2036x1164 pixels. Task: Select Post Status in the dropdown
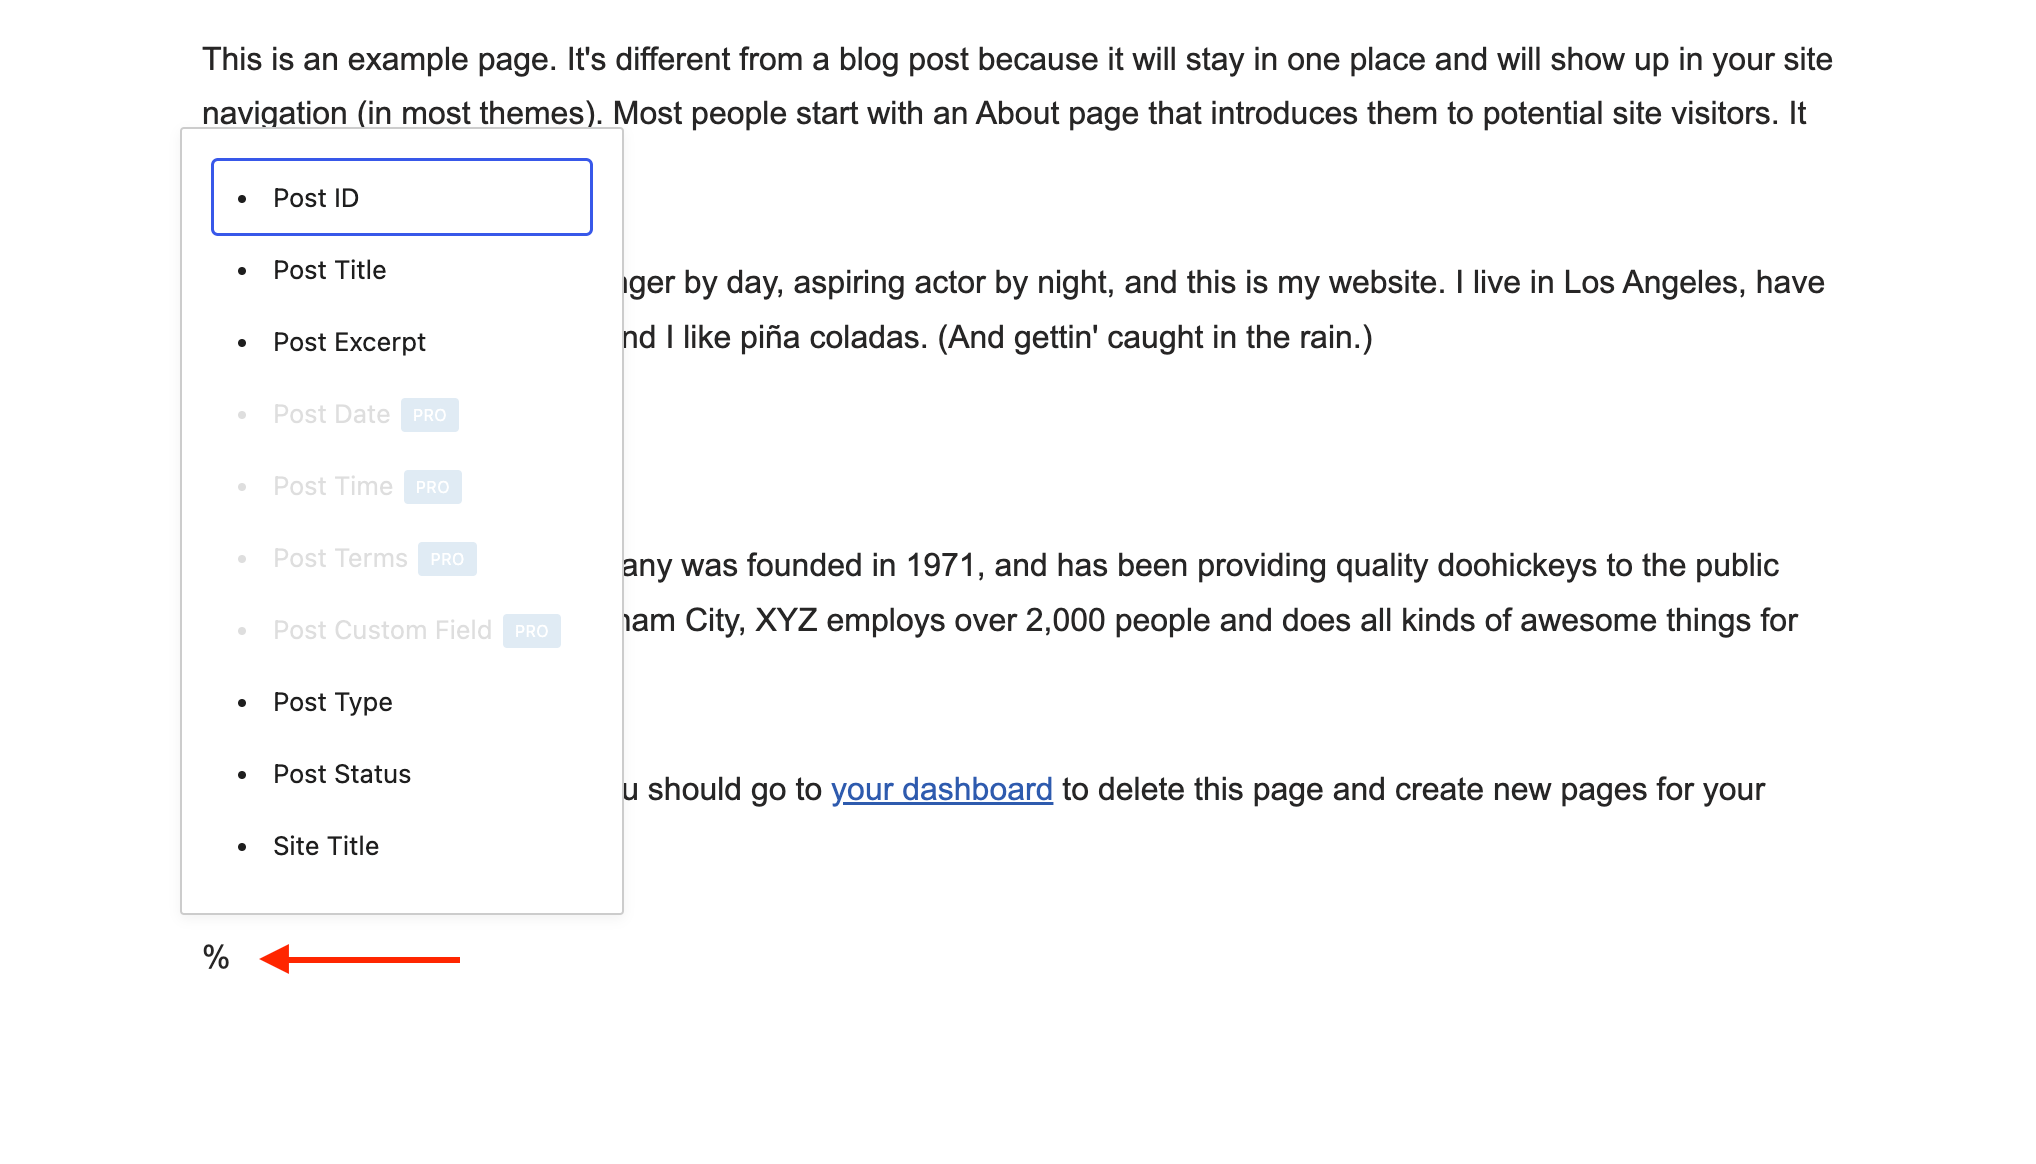click(342, 774)
